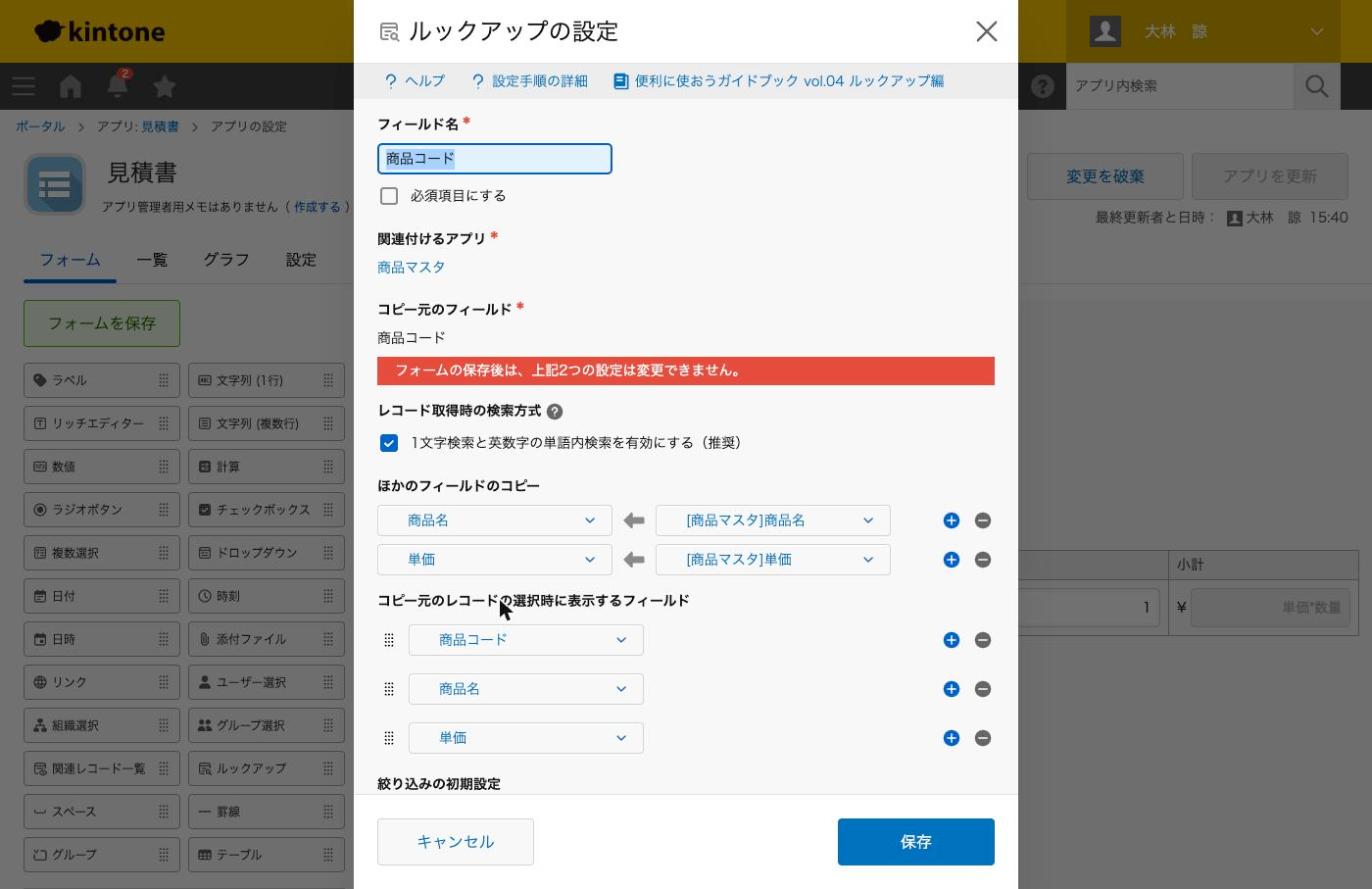Select the チェックボックス field in the palette
Screen dimensions: 1372x889
[266, 510]
